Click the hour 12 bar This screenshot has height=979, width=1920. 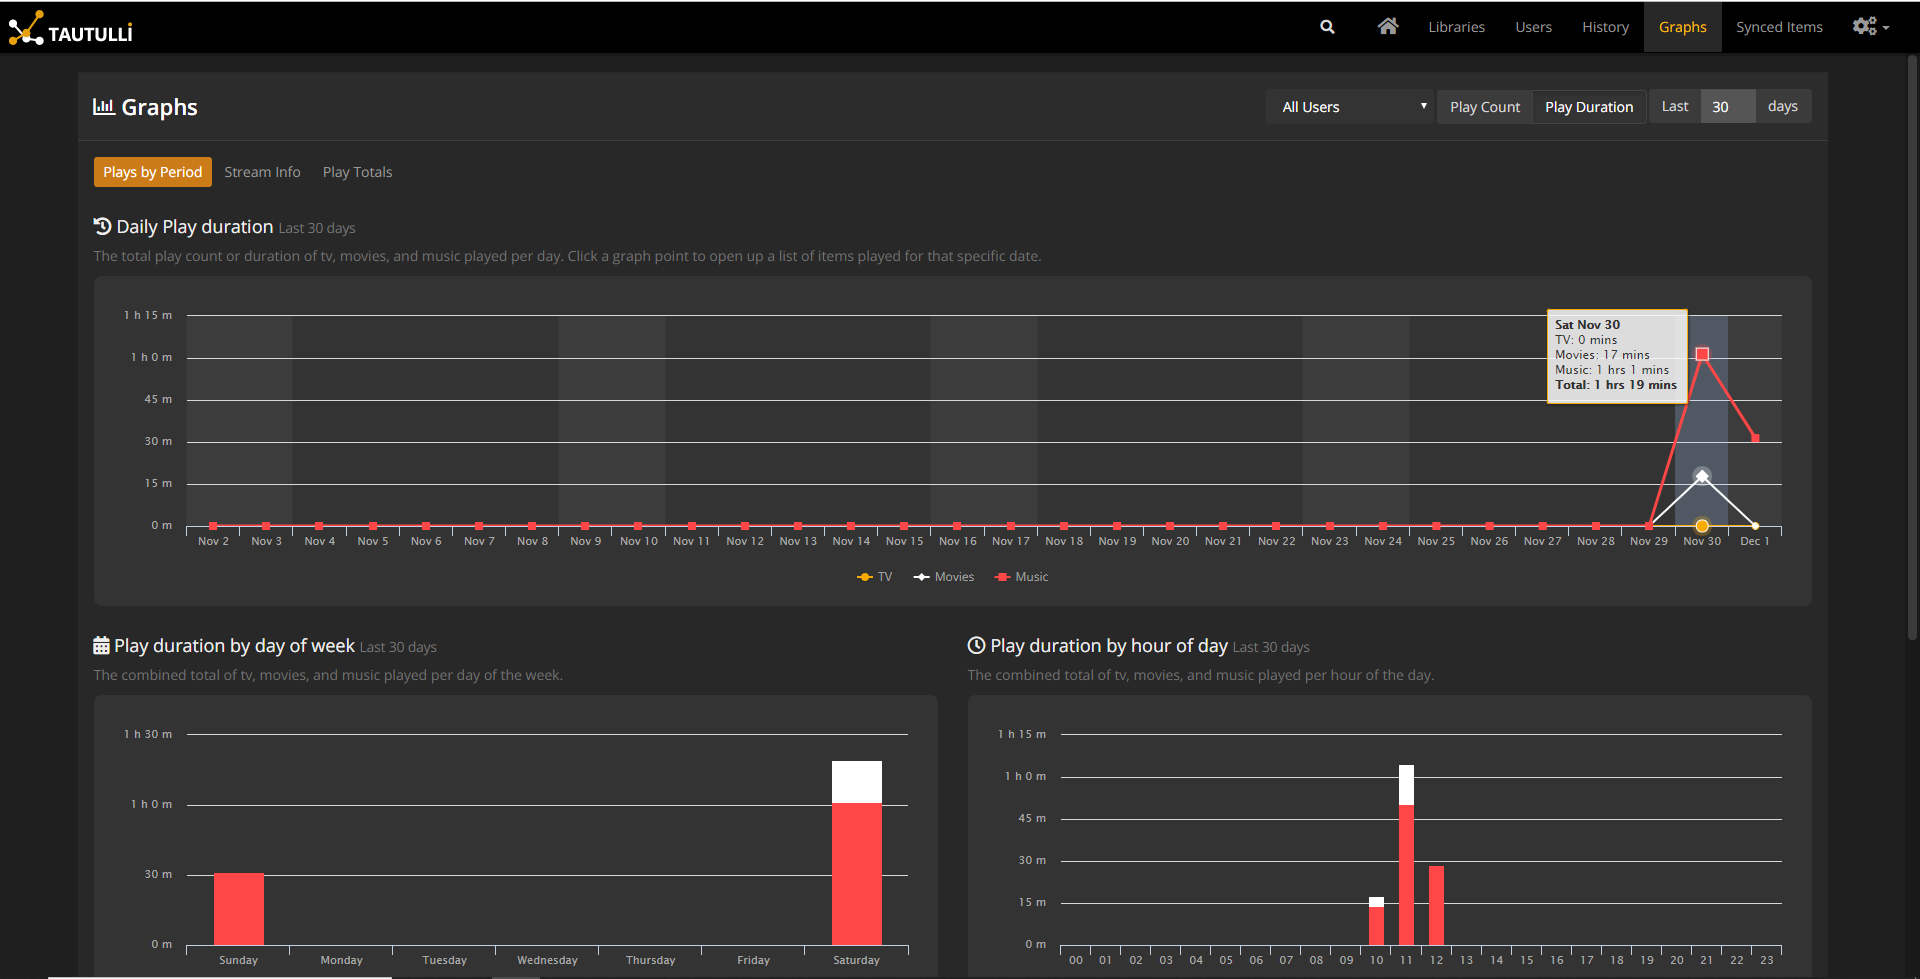[x=1436, y=905]
